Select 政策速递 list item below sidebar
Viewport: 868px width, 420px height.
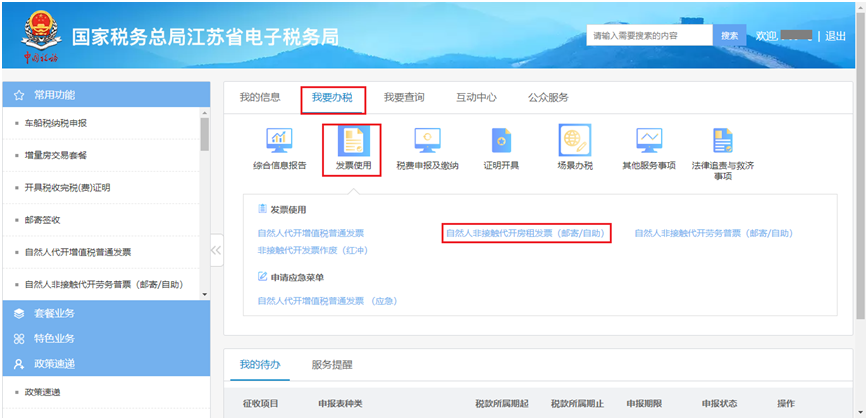[x=42, y=392]
